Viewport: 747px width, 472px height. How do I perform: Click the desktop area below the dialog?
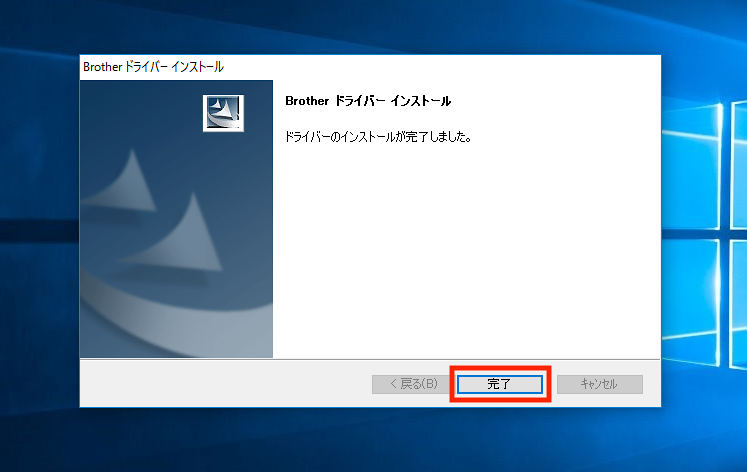point(370,440)
